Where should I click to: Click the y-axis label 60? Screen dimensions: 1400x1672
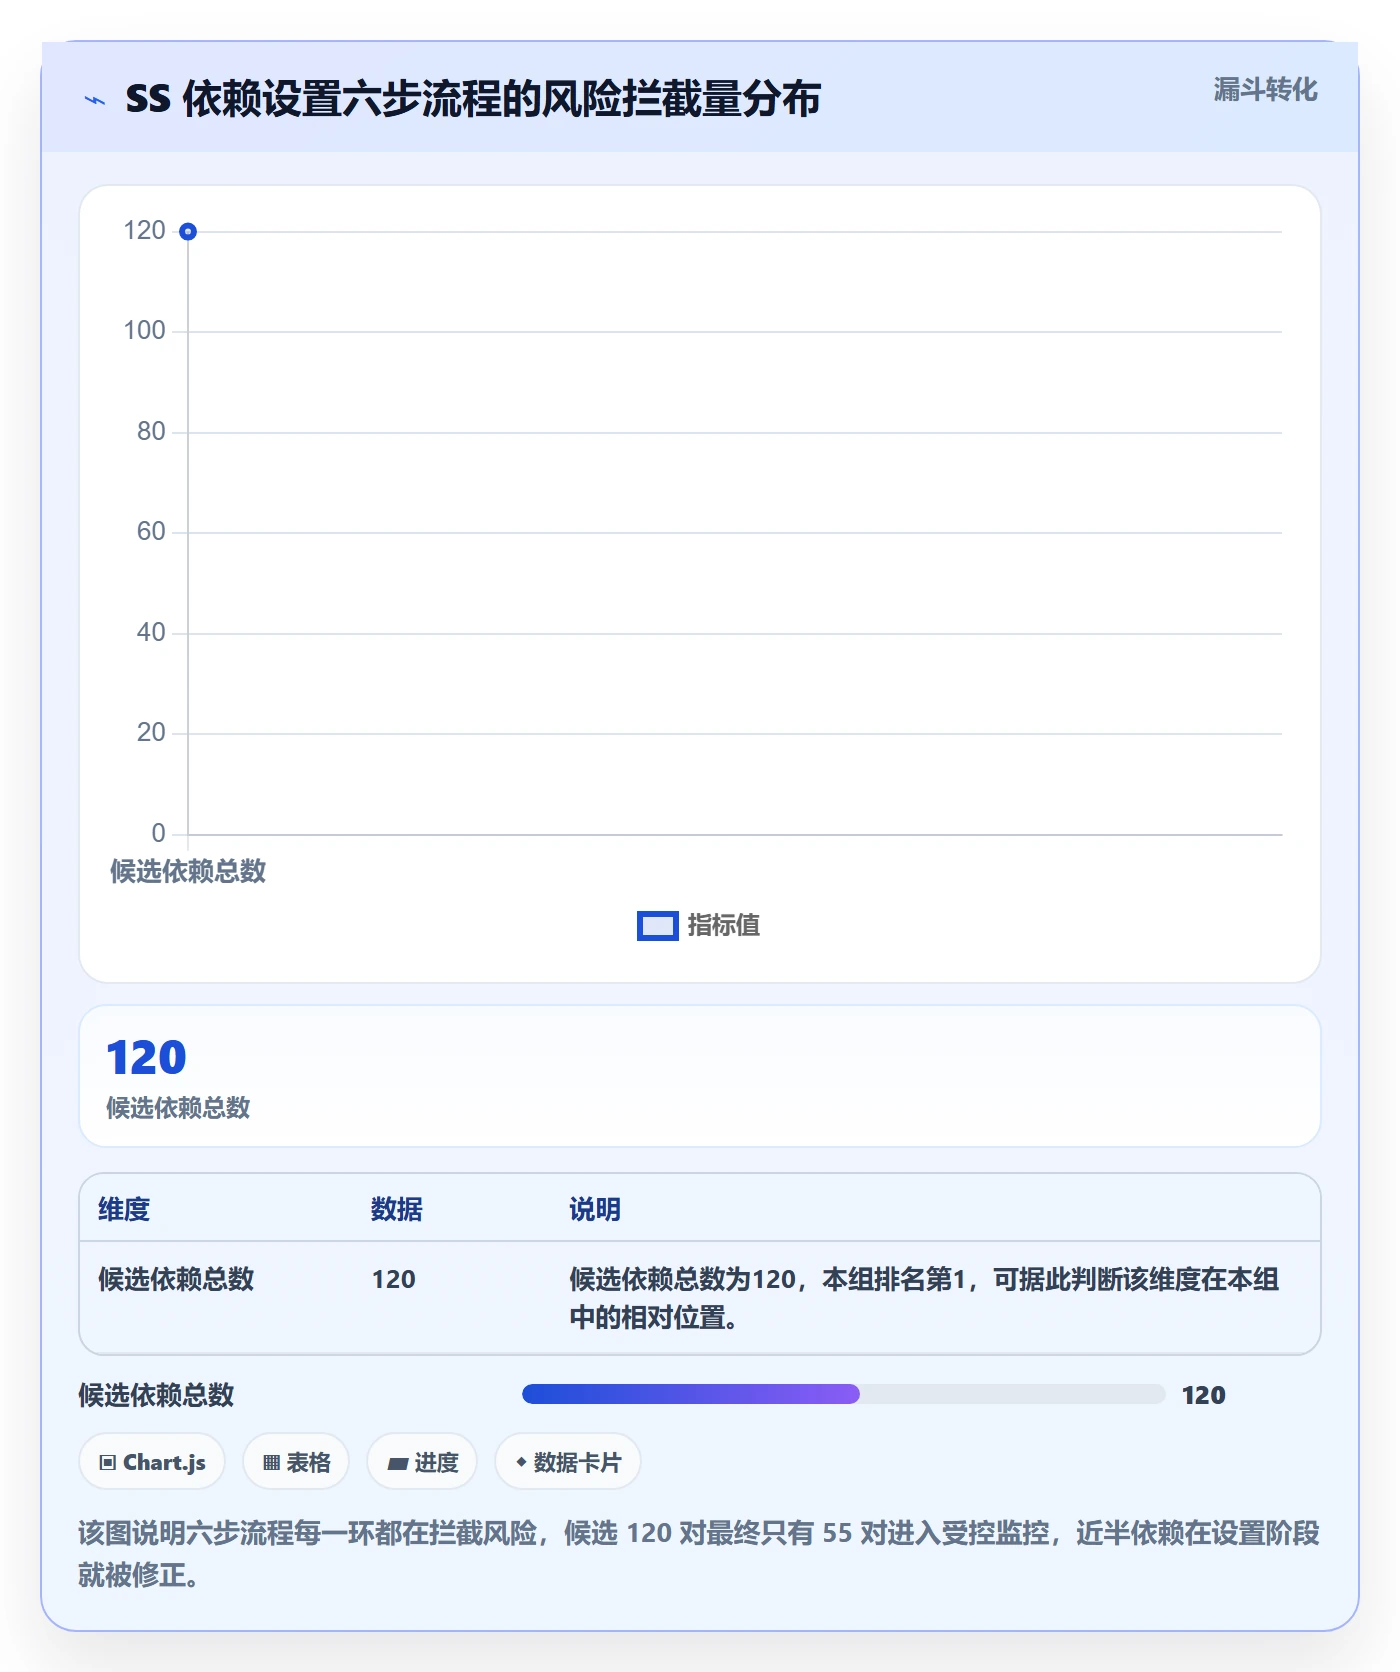[x=151, y=532]
